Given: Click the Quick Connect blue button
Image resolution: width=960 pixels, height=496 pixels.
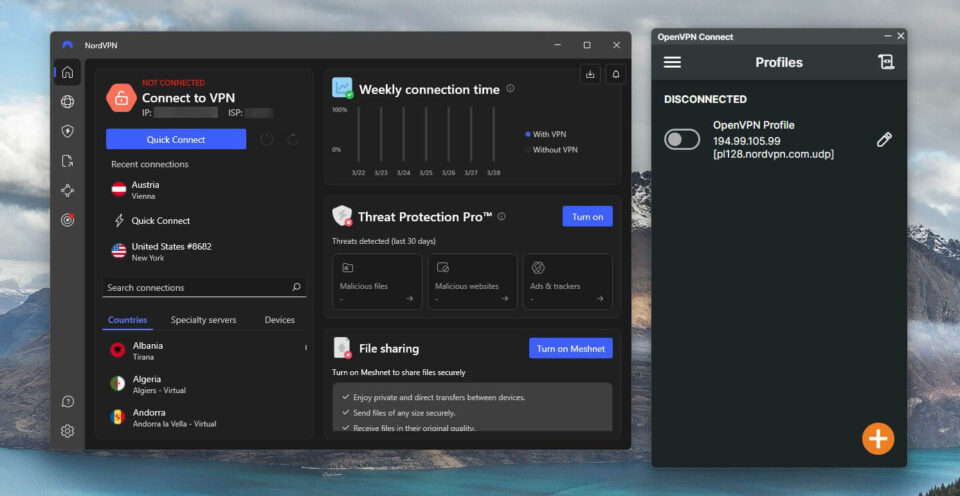Looking at the screenshot, I should coord(176,139).
